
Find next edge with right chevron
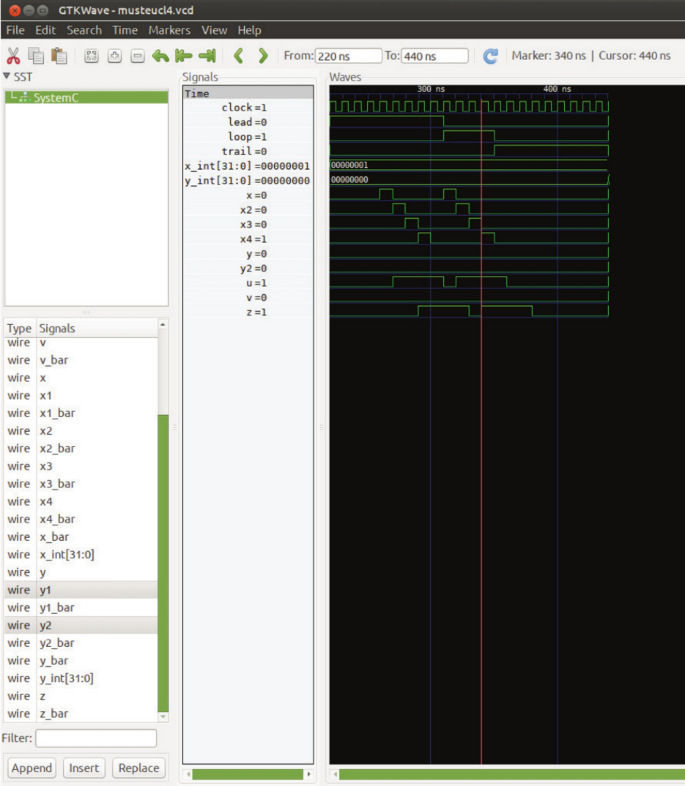pyautogui.click(x=263, y=56)
